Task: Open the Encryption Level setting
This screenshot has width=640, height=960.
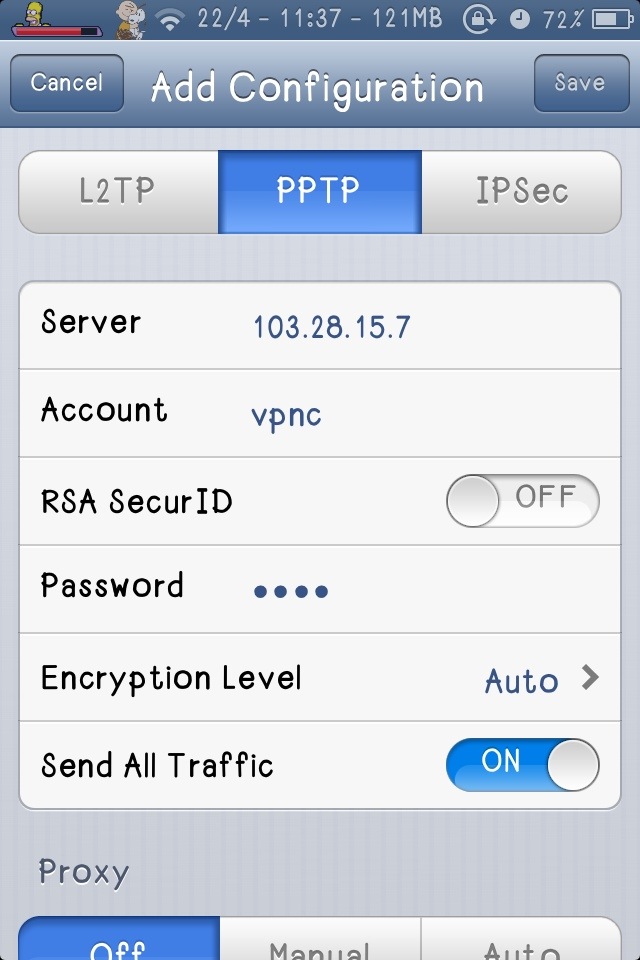Action: 320,677
